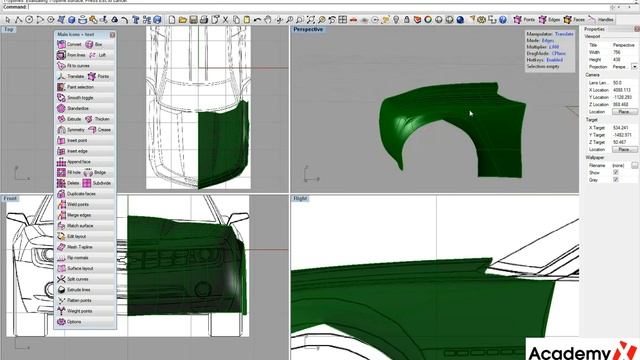
Task: Browse for wallpaper Filename
Action: tap(635, 165)
